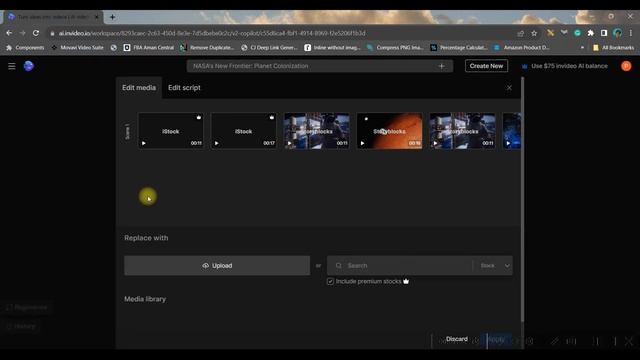Screen dimensions: 640x360
Task: Click Use $75 invideo AI balance
Action: 564,66
